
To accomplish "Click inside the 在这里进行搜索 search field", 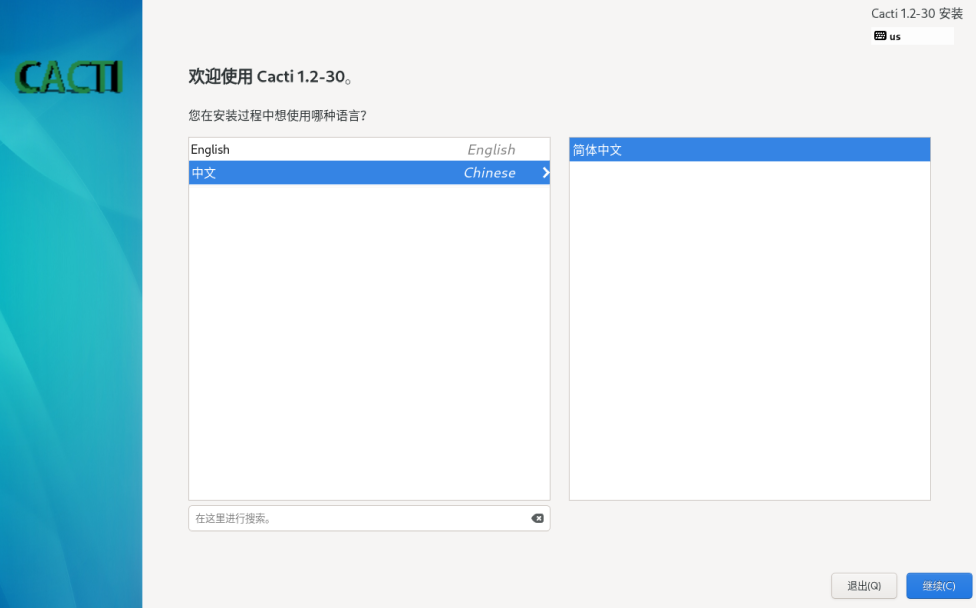I will [x=350, y=518].
